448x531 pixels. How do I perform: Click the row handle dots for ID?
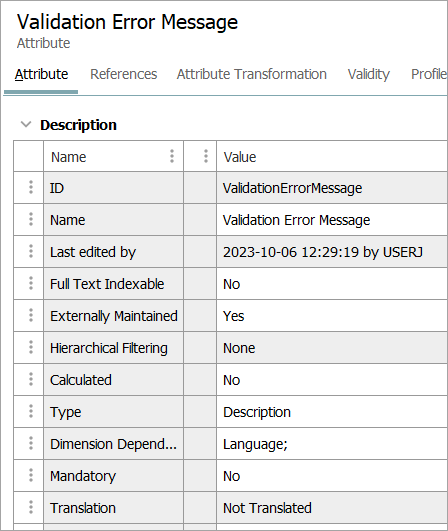31,187
